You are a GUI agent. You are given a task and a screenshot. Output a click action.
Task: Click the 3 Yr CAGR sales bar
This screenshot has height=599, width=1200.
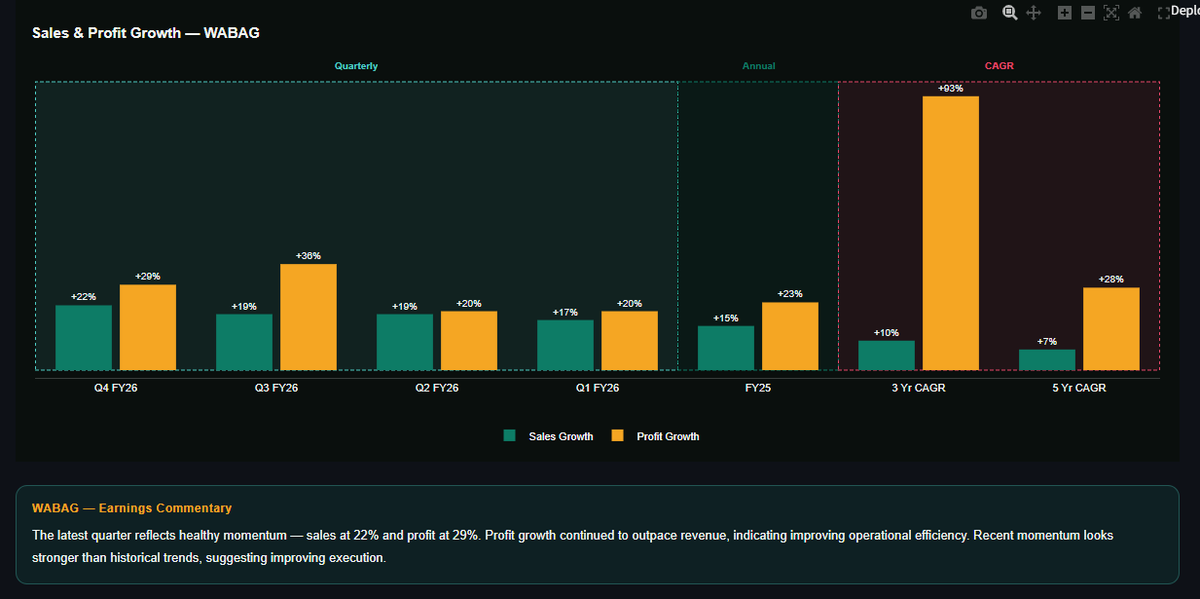pyautogui.click(x=886, y=356)
